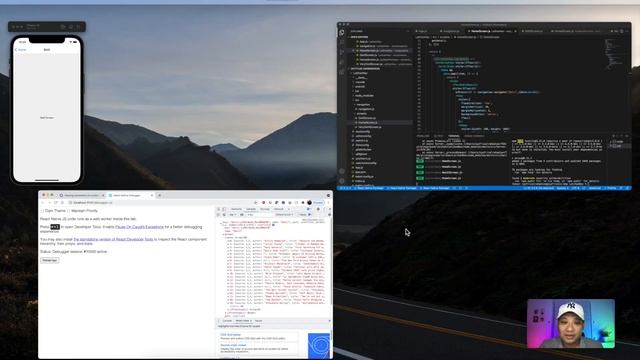
Task: Enable the Dark Theme checkbox
Action: [x=42, y=211]
